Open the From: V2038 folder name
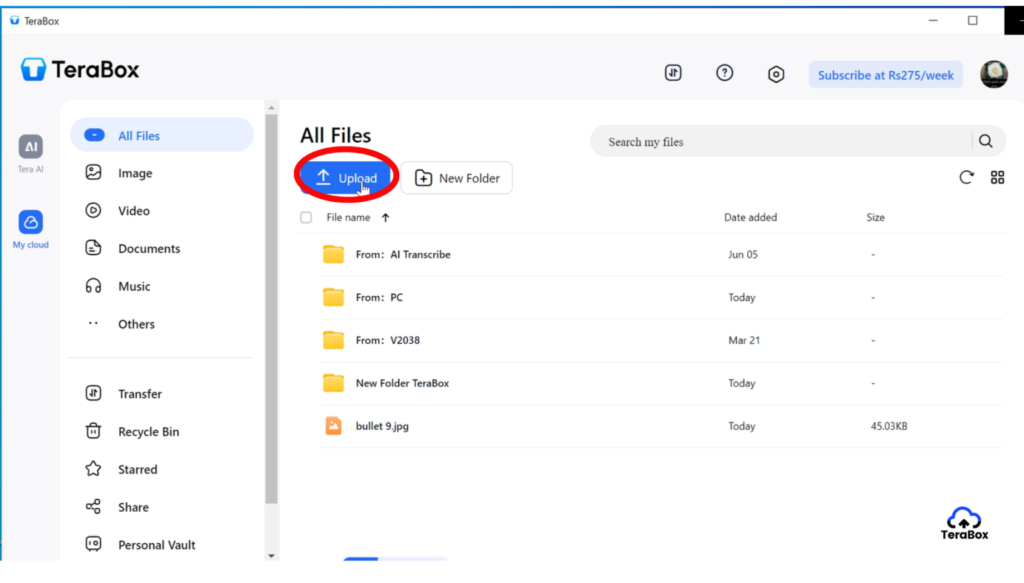This screenshot has height=583, width=1024. pyautogui.click(x=387, y=340)
